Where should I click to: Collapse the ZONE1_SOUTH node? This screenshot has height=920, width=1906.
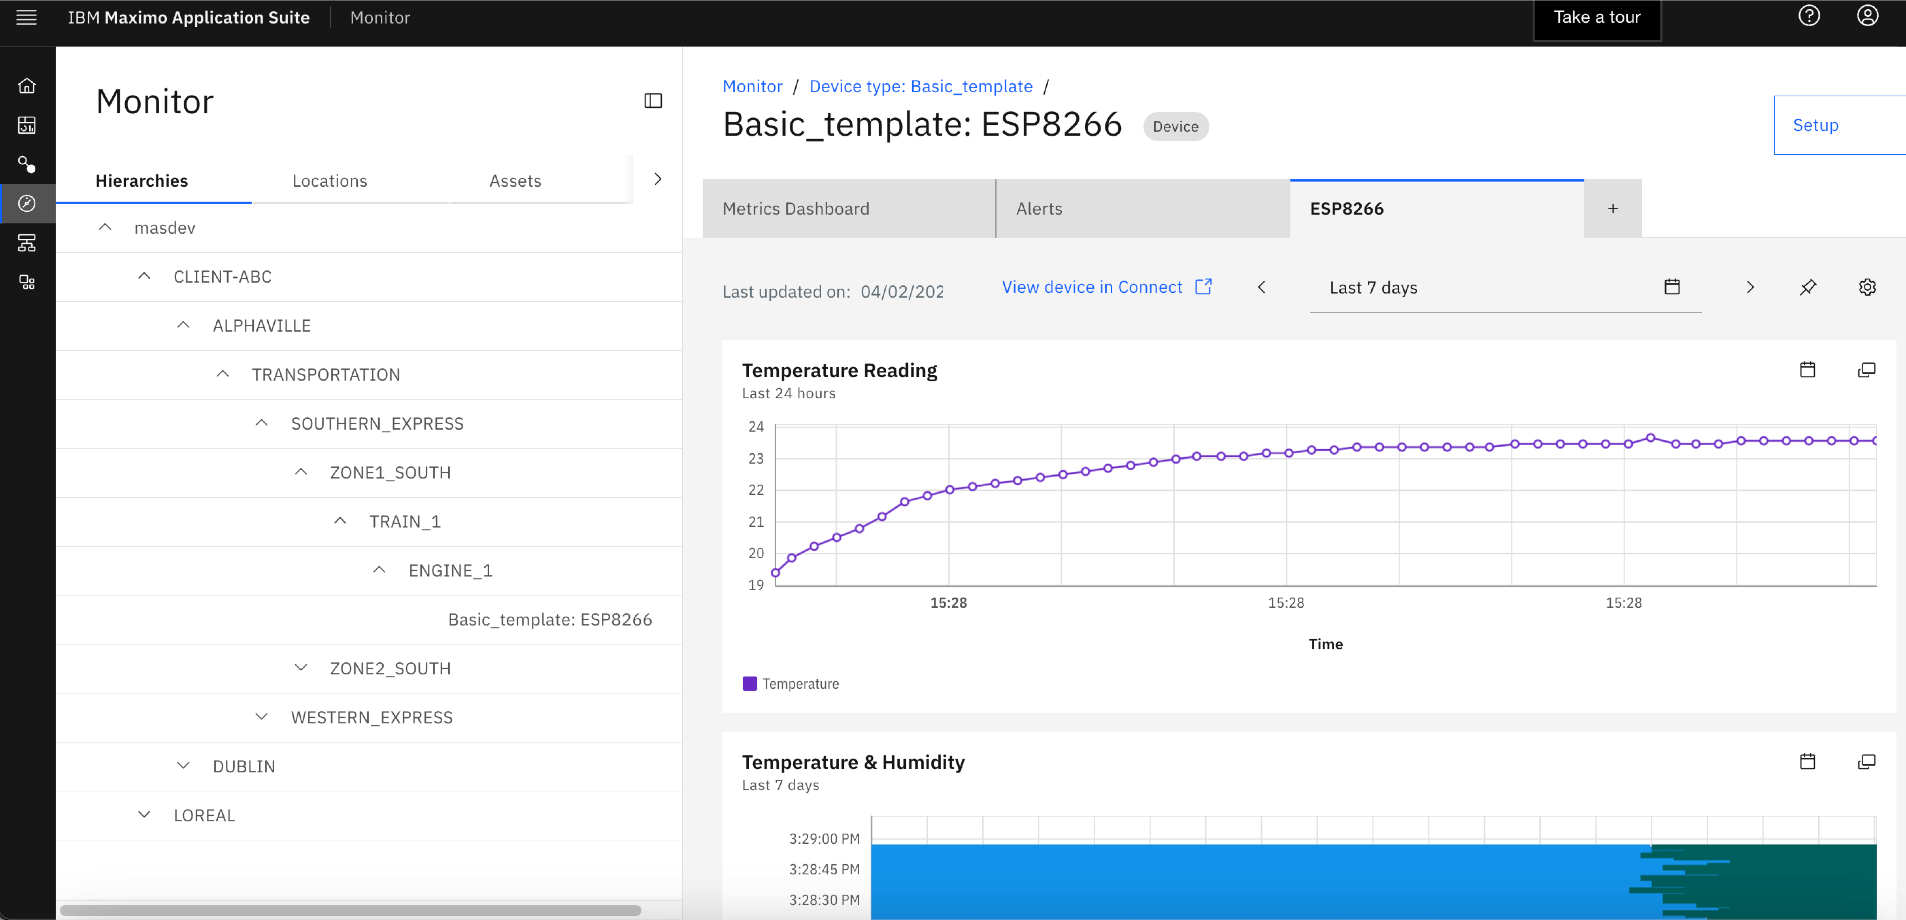pyautogui.click(x=301, y=472)
